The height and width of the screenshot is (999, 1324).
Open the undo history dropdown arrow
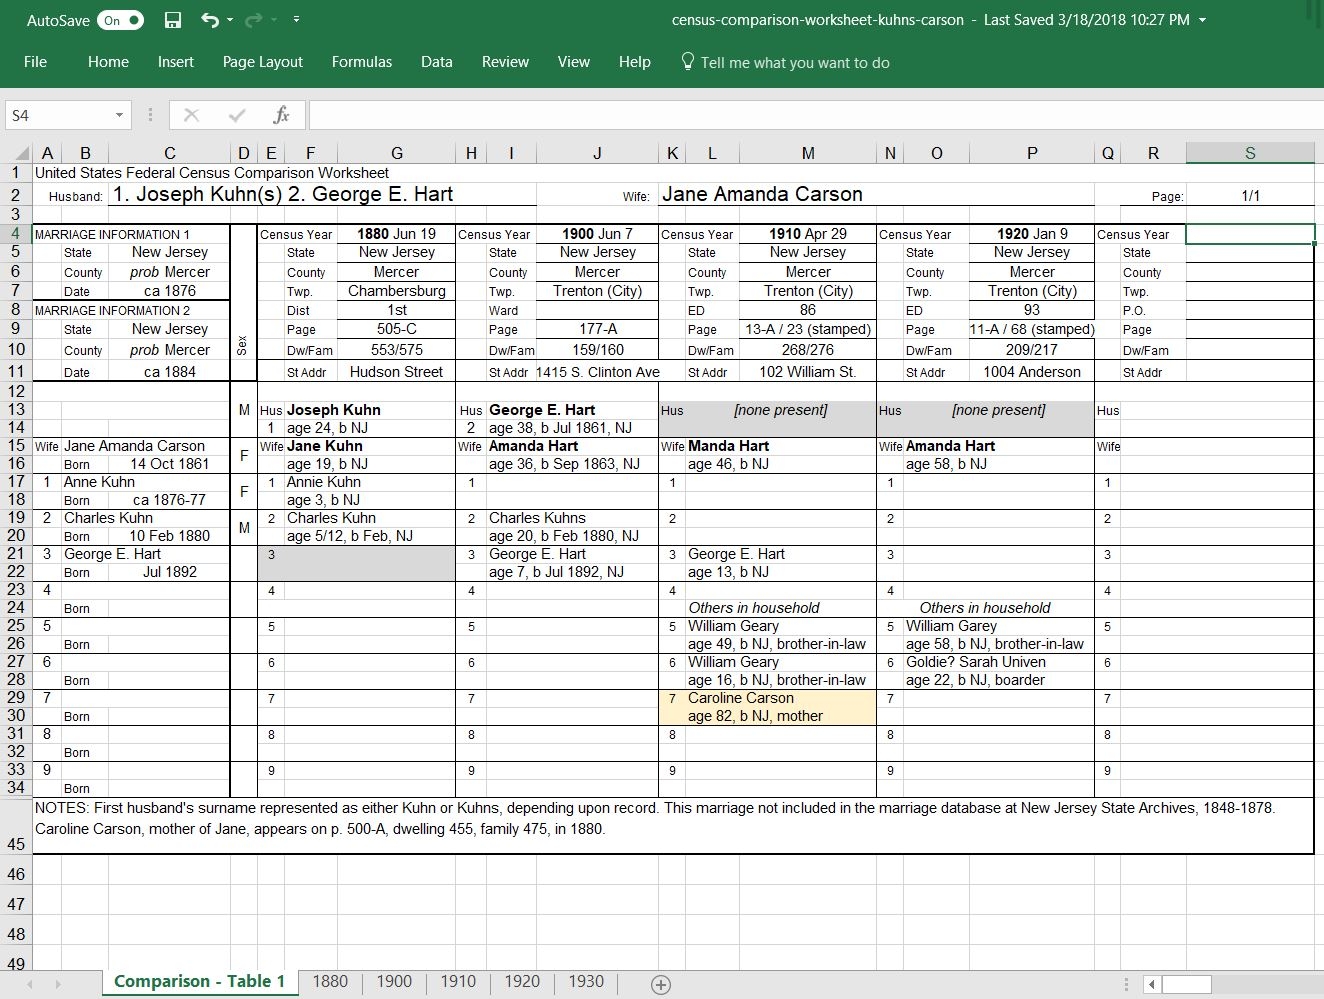[x=230, y=20]
